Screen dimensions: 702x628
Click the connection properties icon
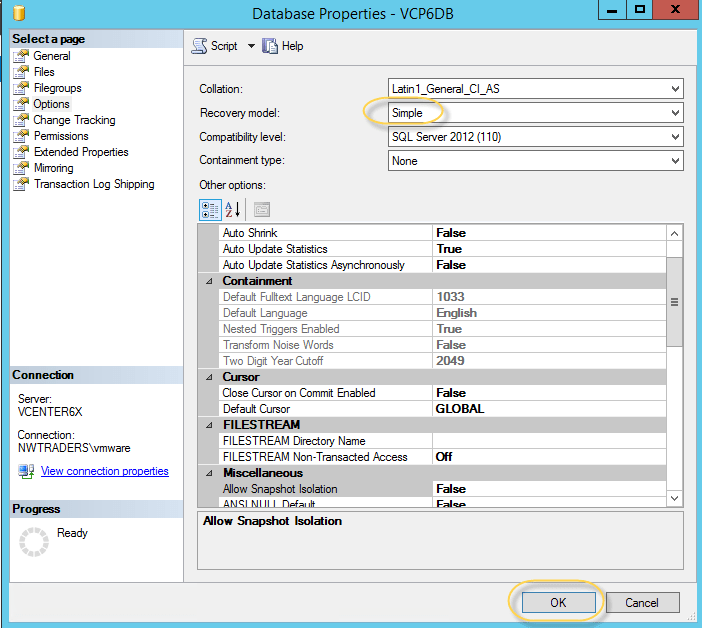[26, 471]
